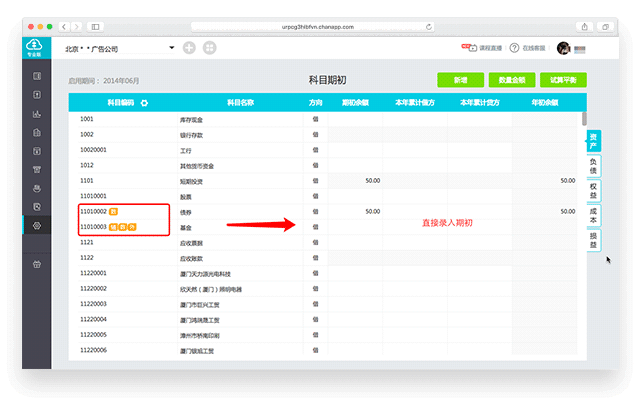Select the 损益 side tab
This screenshot has width=640, height=405.
point(593,240)
